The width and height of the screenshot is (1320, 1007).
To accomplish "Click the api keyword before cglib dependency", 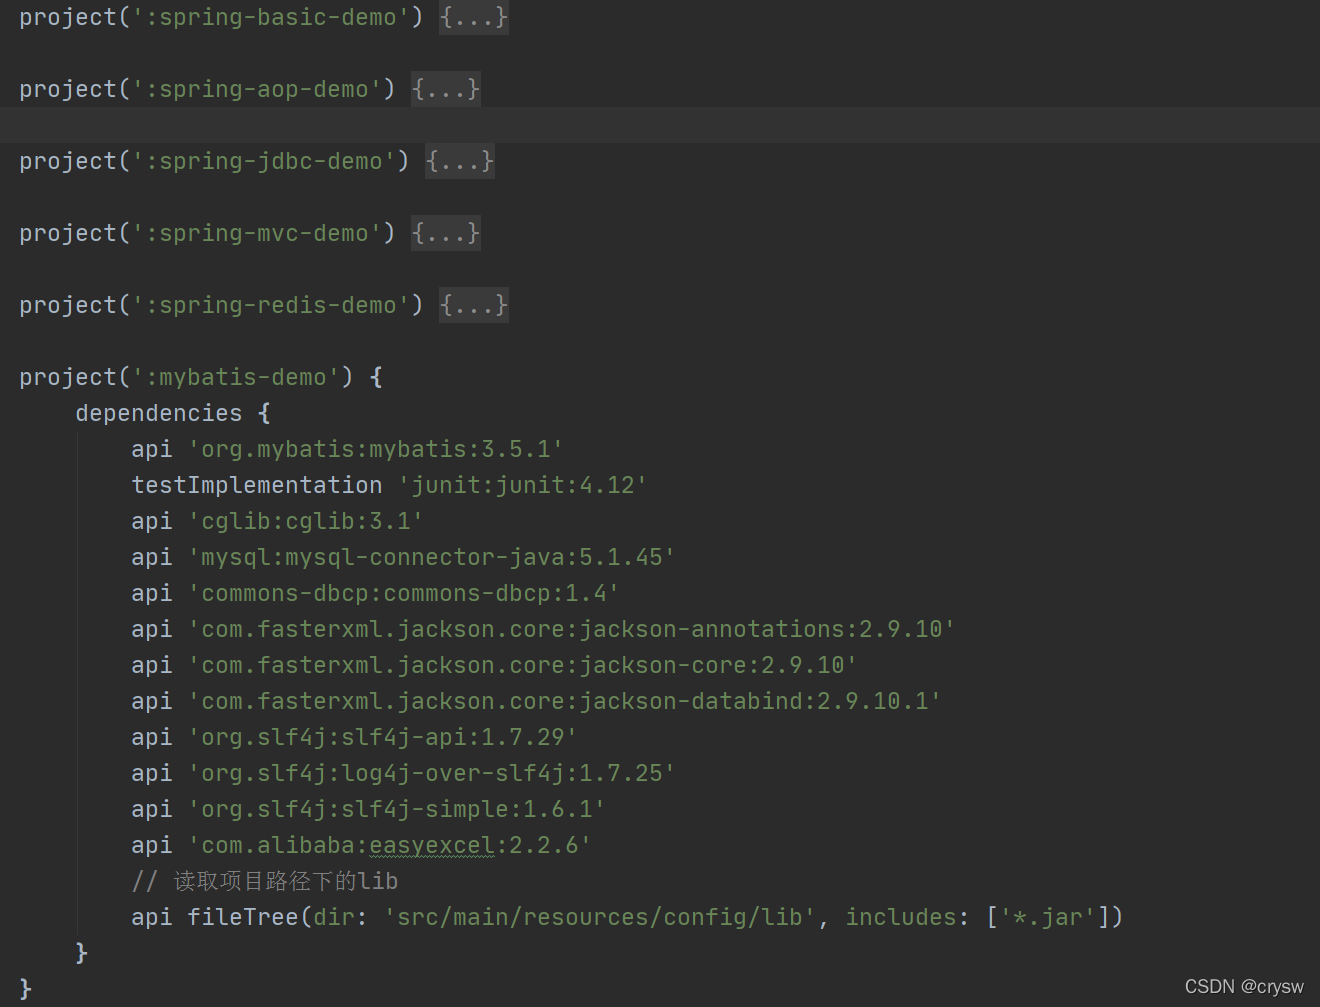I will [152, 521].
